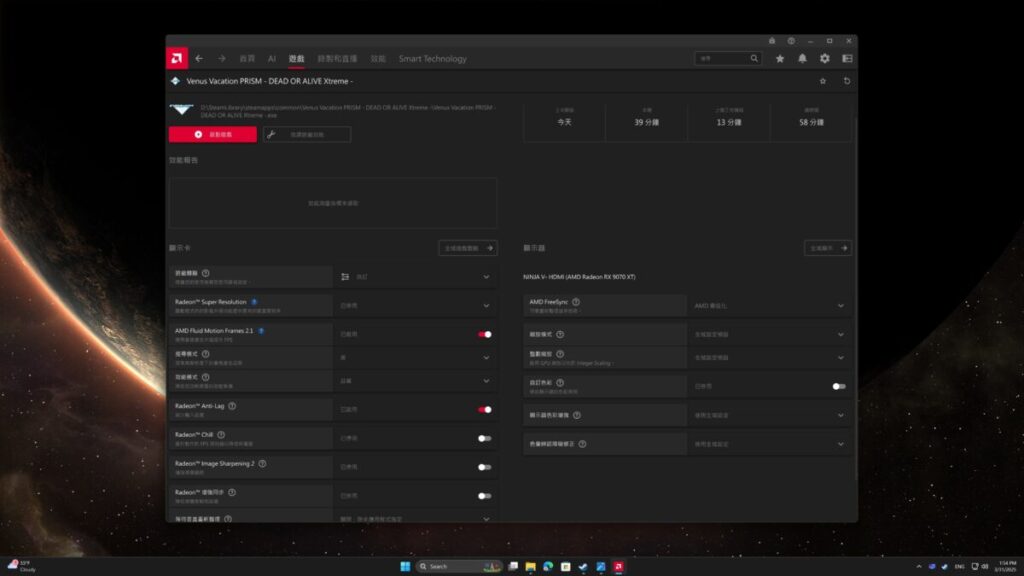Click the wrench tune game performance button
The height and width of the screenshot is (576, 1024).
[x=307, y=135]
